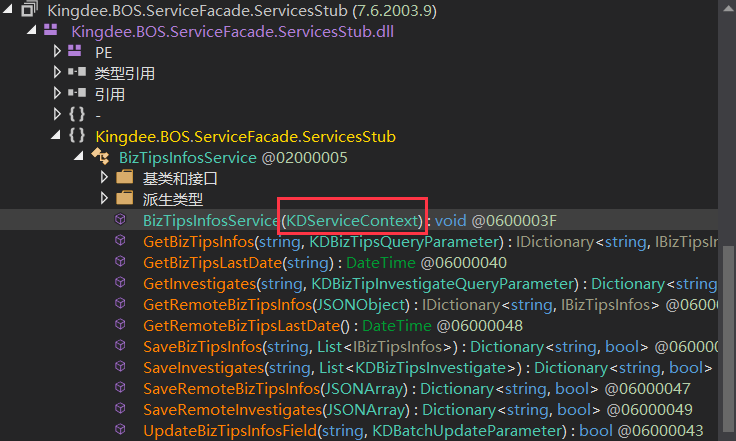The height and width of the screenshot is (441, 736).
Task: Click the 派生类型 folder icon
Action: tap(124, 198)
